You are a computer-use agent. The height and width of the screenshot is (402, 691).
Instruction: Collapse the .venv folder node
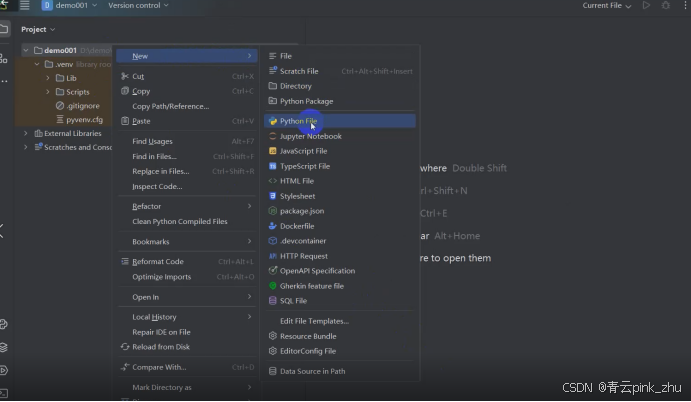pos(37,64)
